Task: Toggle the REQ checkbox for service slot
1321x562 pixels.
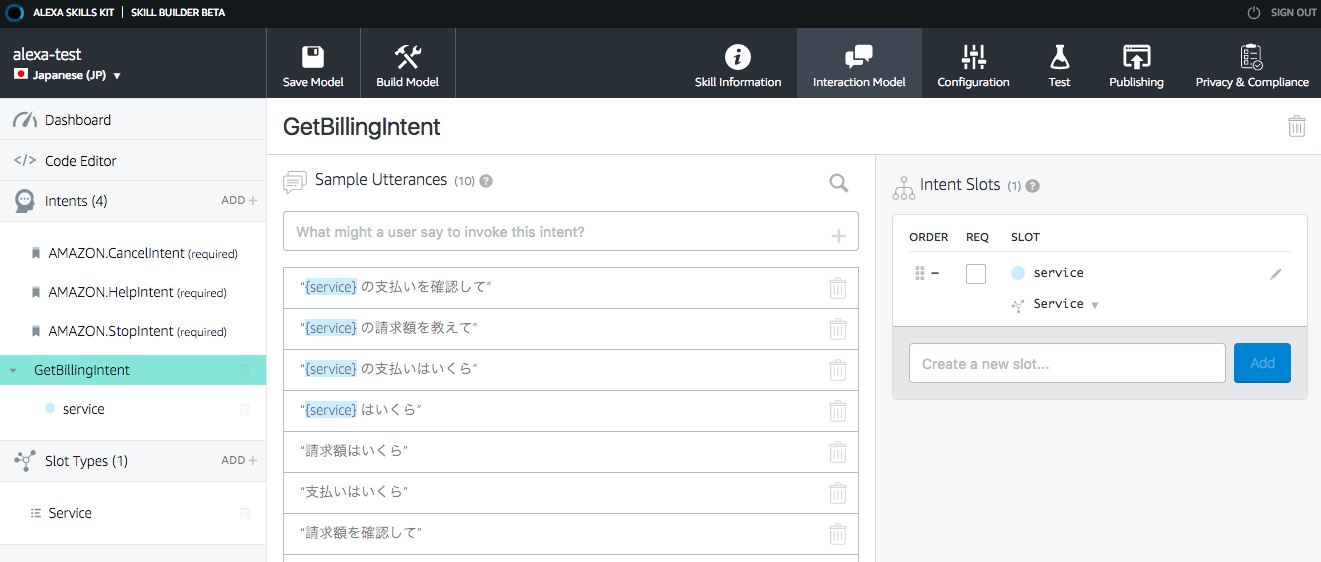Action: 976,274
